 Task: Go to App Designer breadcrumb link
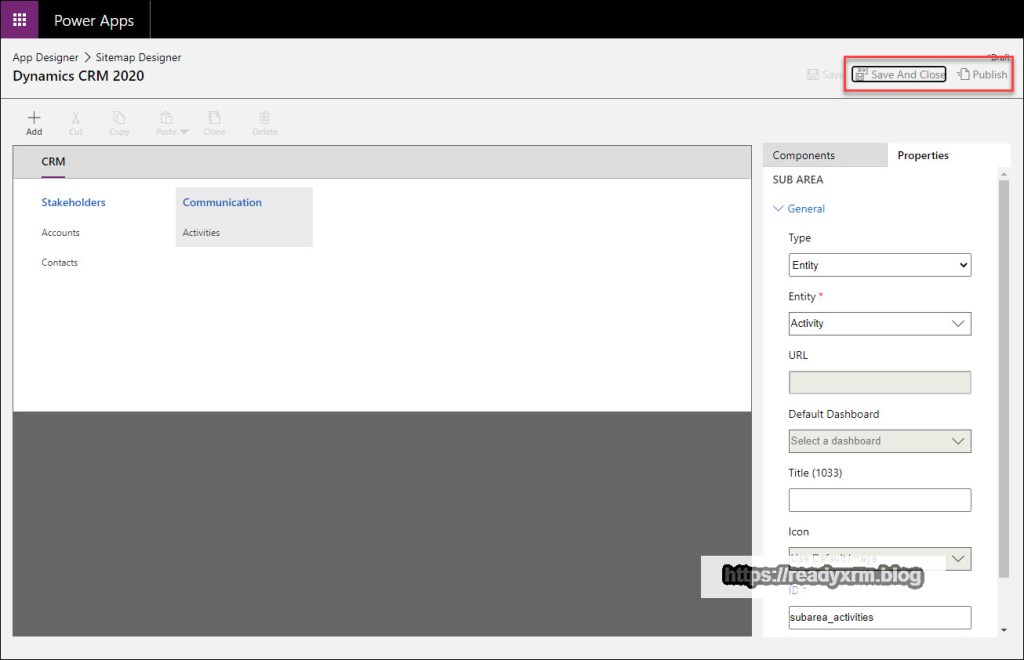pos(45,58)
